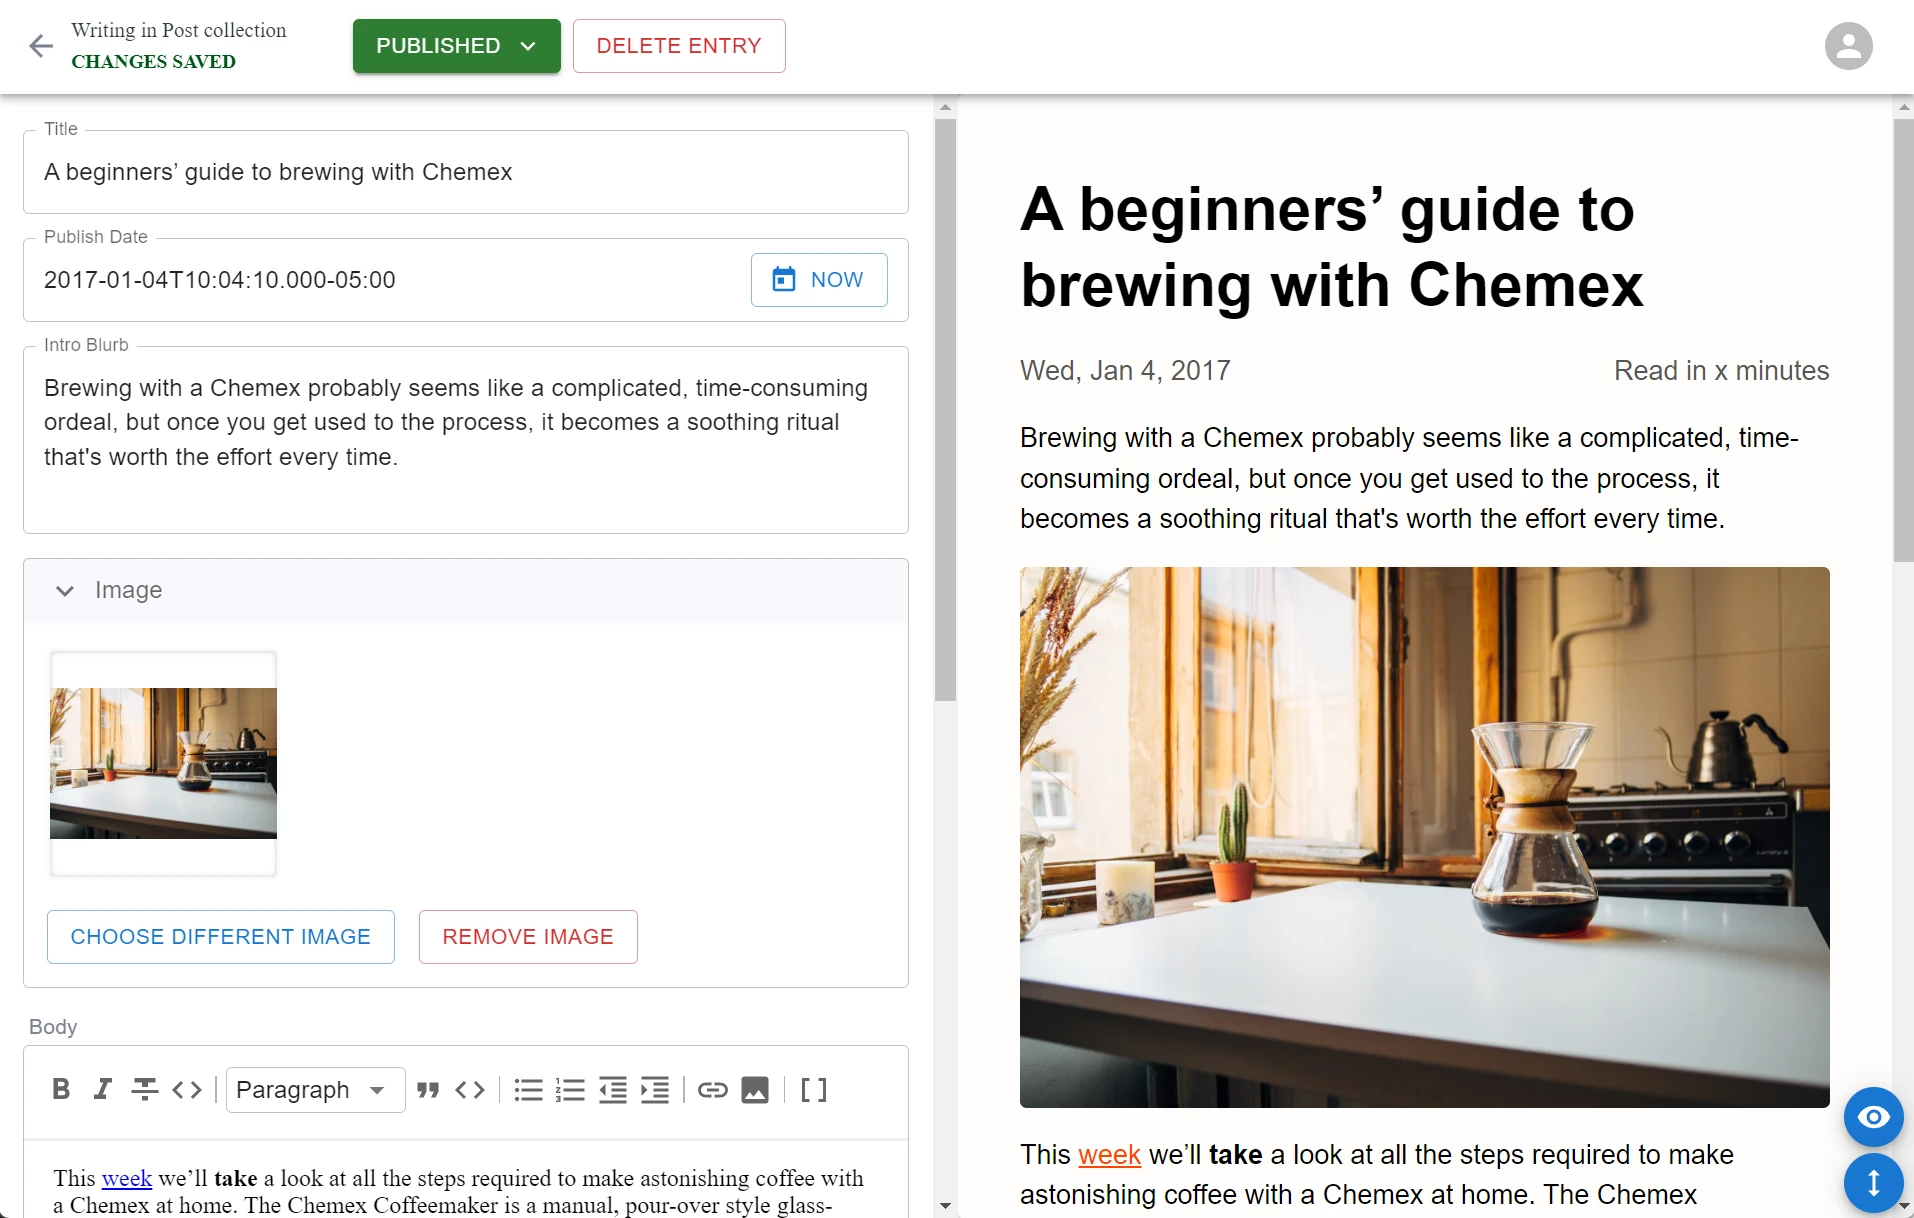Insert shortcode using the brackets icon
Viewport: 1914px width, 1218px height.
814,1089
